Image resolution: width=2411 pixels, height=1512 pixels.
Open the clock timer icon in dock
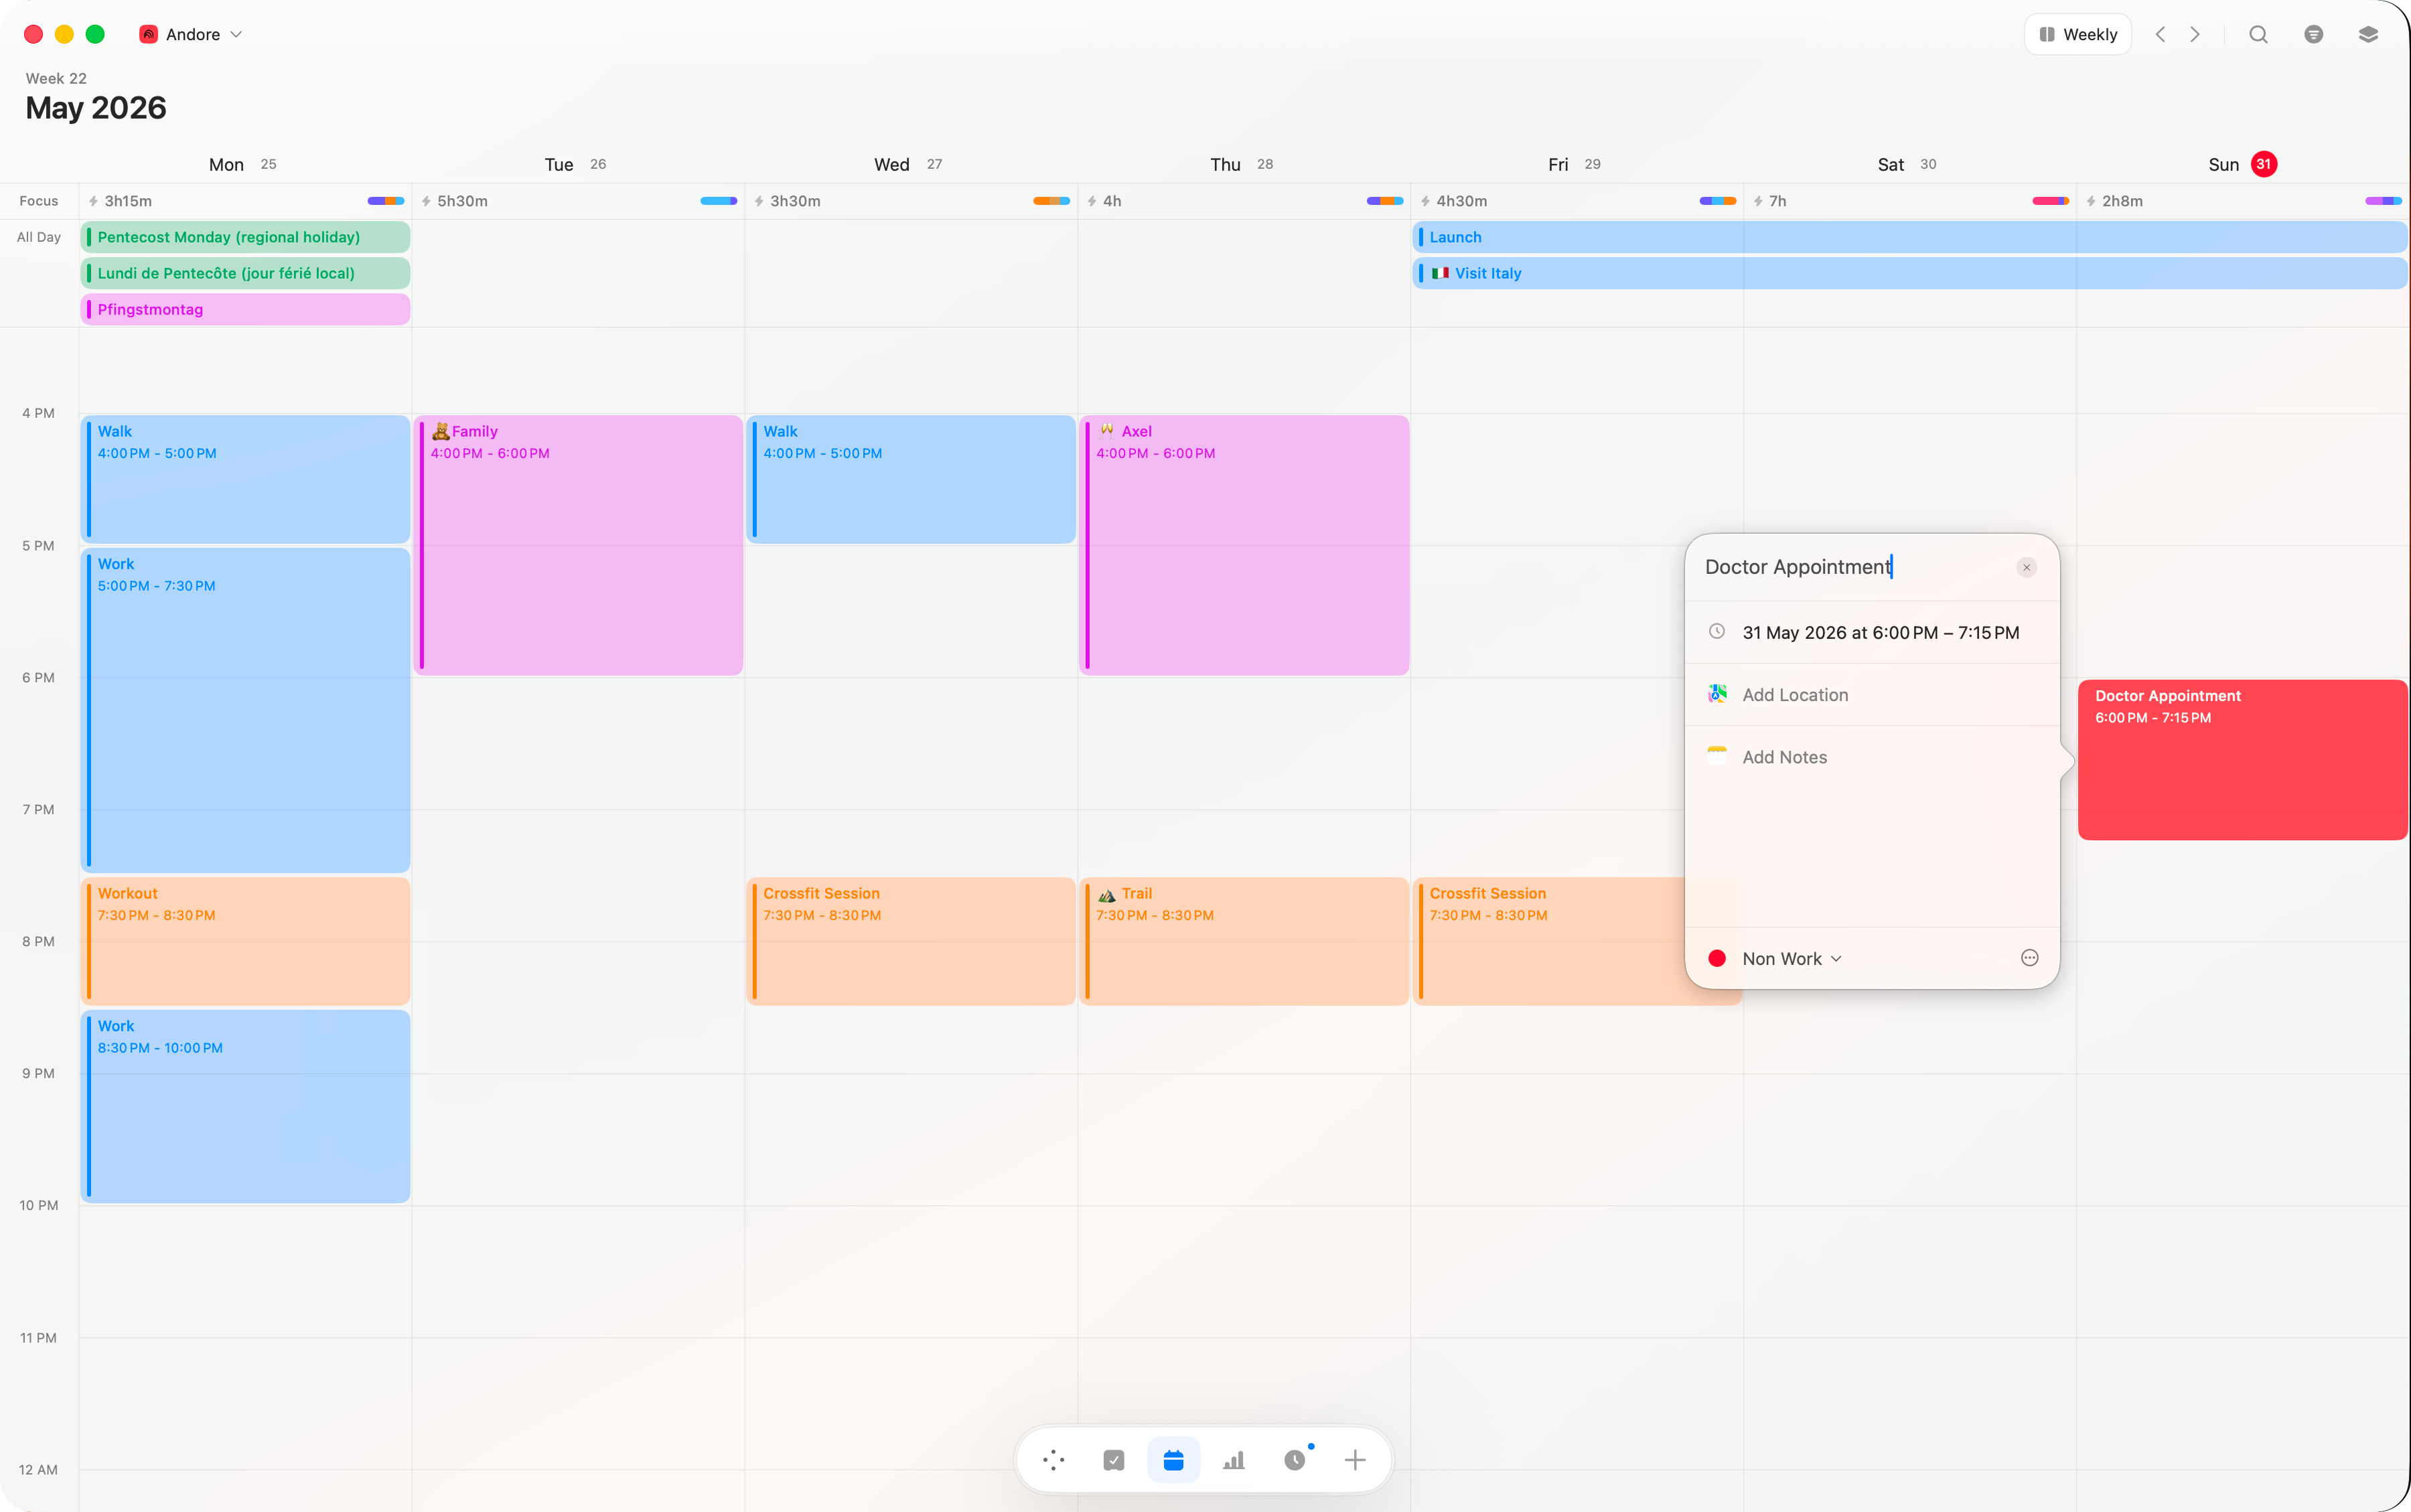click(x=1294, y=1460)
